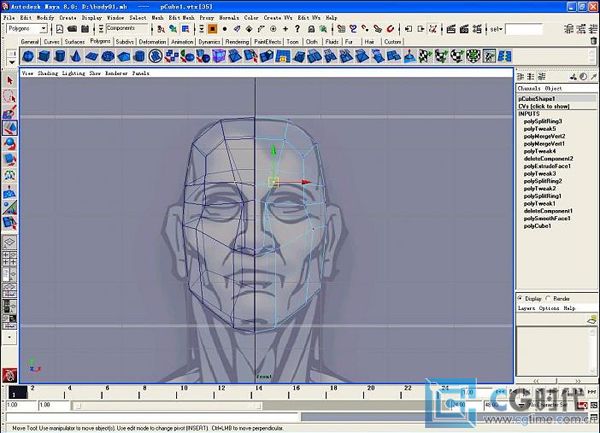The height and width of the screenshot is (433, 600).
Task: Open the Render current frame clapperboard icon
Action: pyautogui.click(x=451, y=29)
